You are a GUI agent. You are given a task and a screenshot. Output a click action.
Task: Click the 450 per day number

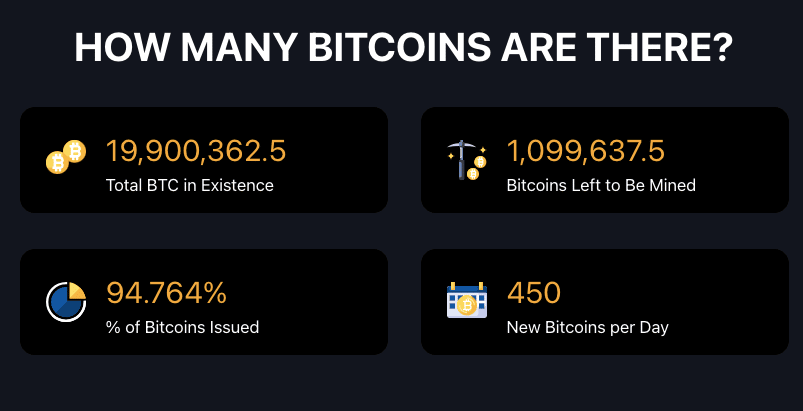point(534,293)
